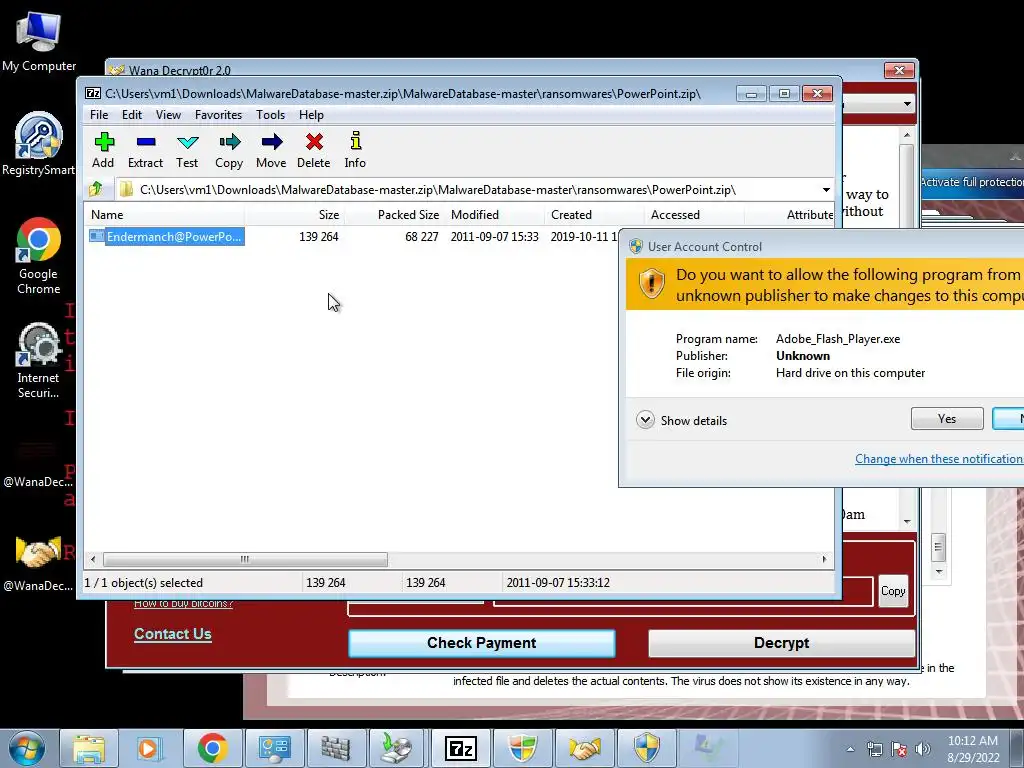Open Windows Media Player from taskbar
This screenshot has width=1024, height=768.
[x=150, y=748]
